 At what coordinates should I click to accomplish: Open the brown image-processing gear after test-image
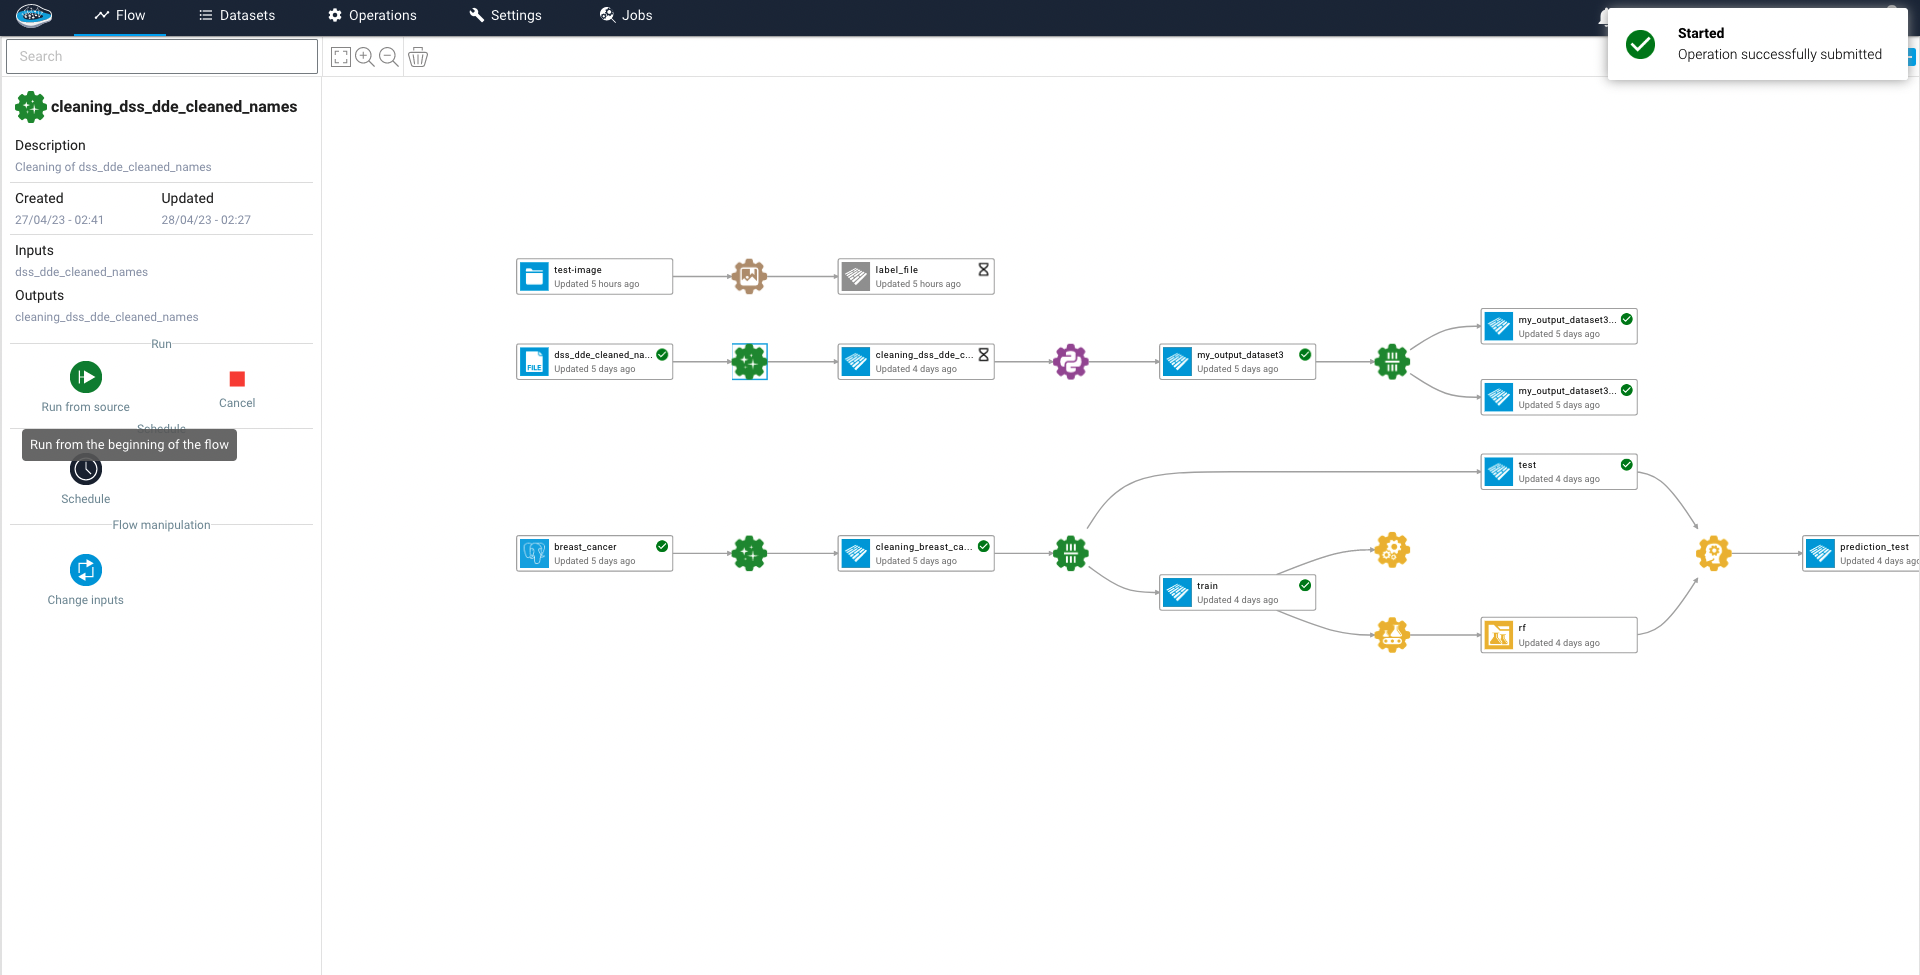coord(749,276)
